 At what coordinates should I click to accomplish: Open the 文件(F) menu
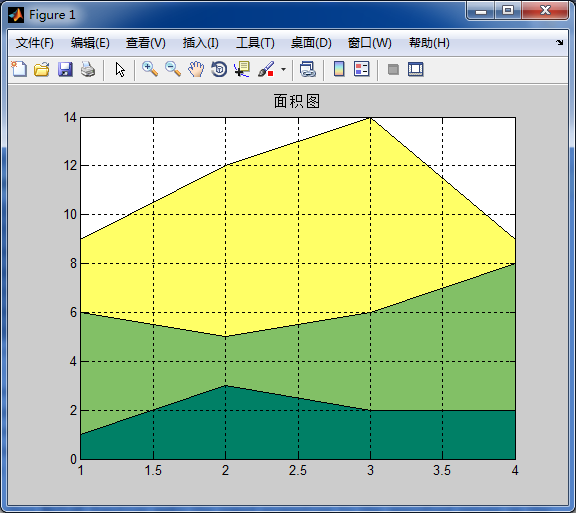(35, 43)
